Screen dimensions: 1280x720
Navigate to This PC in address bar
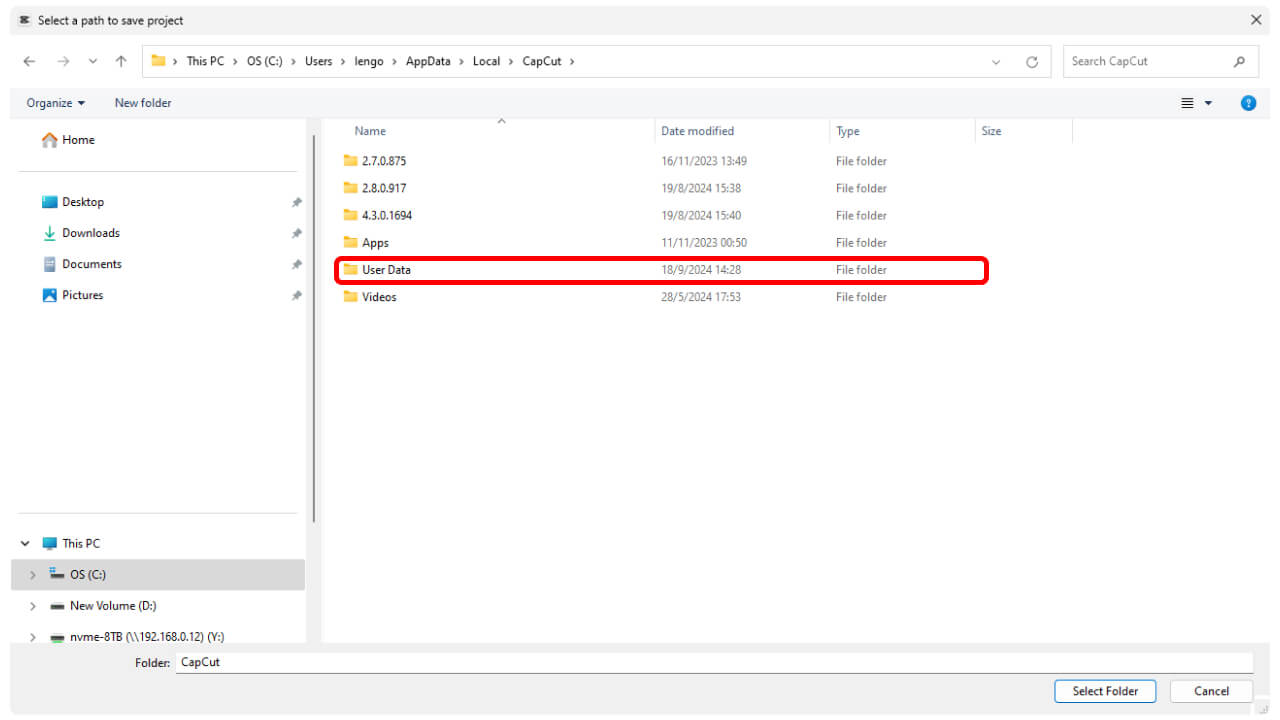tap(205, 61)
